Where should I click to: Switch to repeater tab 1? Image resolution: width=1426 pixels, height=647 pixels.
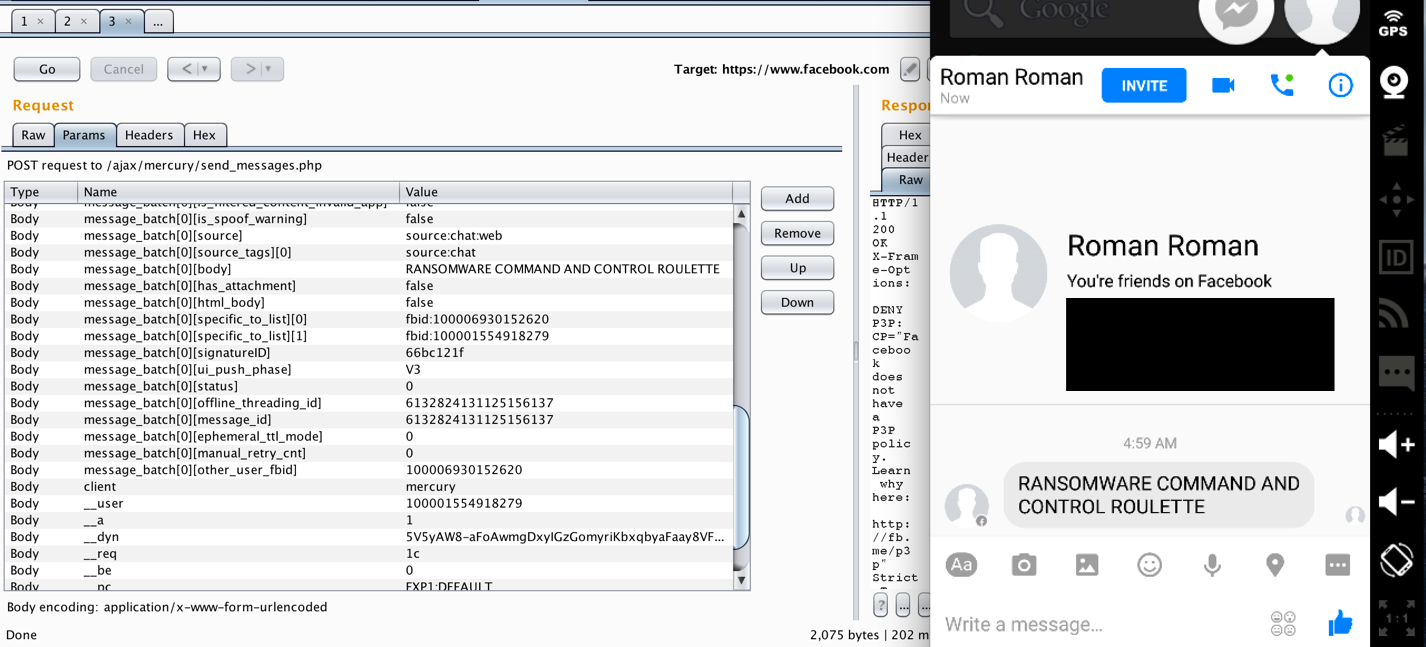[33, 21]
